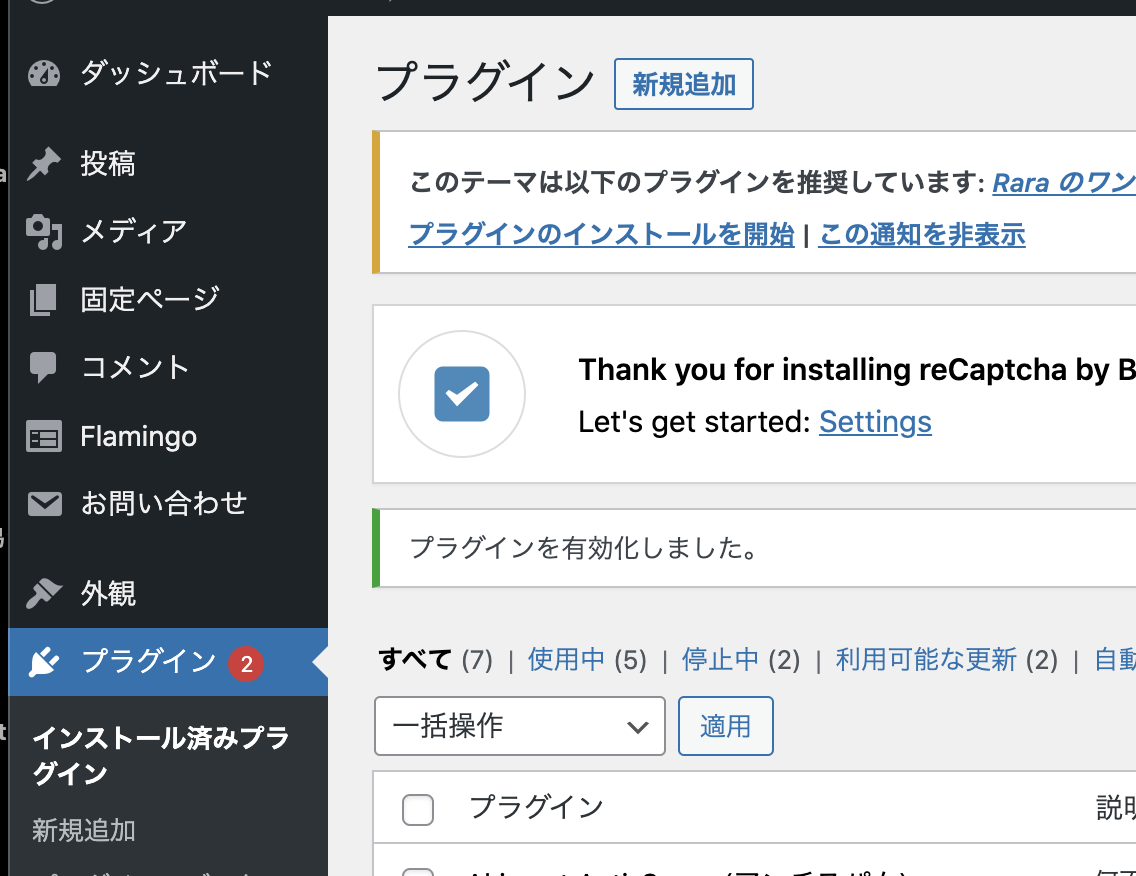Image resolution: width=1136 pixels, height=876 pixels.
Task: Dismiss notice via この通知を非表示 link
Action: pyautogui.click(x=922, y=235)
